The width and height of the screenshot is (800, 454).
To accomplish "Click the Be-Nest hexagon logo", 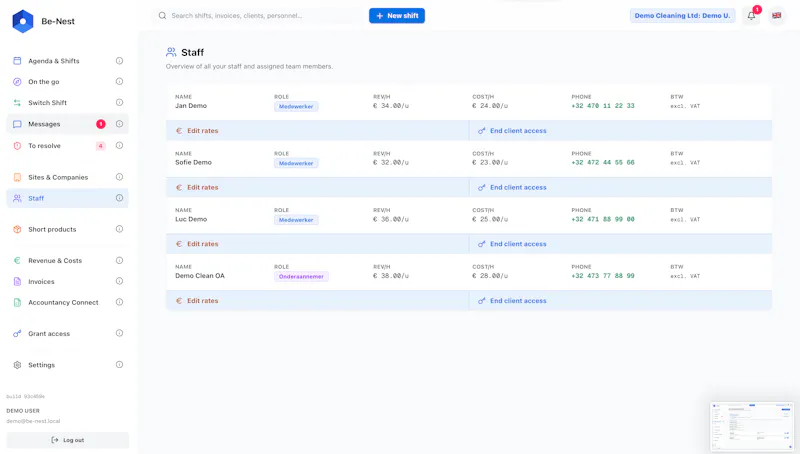I will [23, 21].
